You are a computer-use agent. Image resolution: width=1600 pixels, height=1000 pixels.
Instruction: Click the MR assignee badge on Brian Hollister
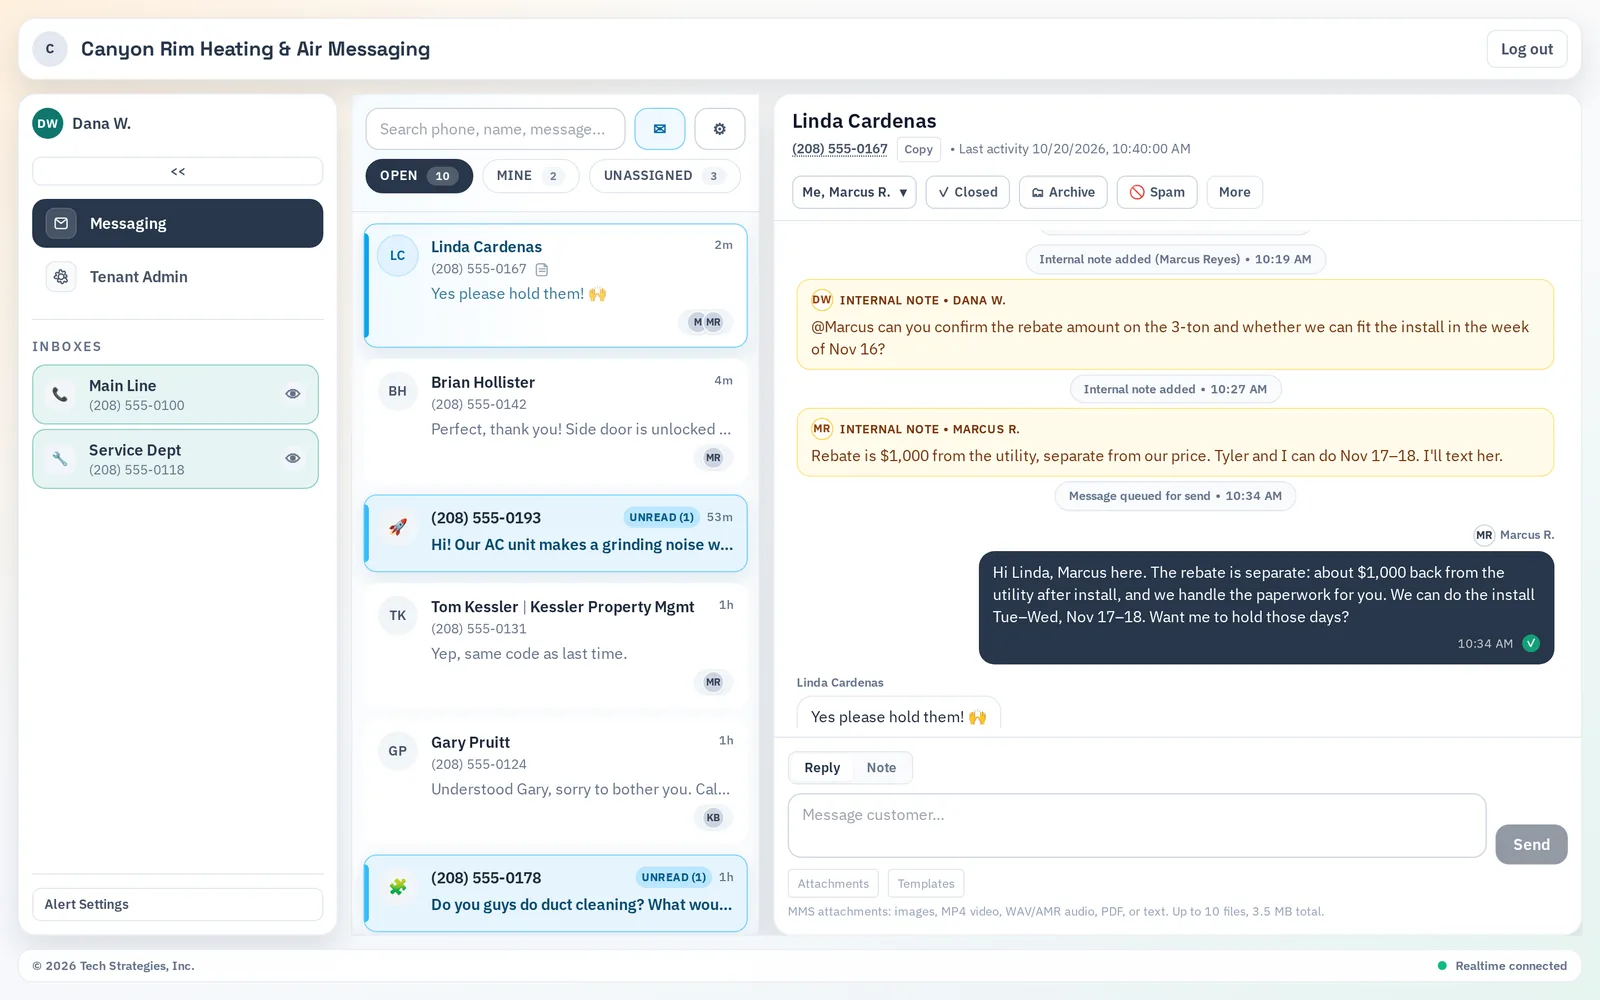point(713,458)
